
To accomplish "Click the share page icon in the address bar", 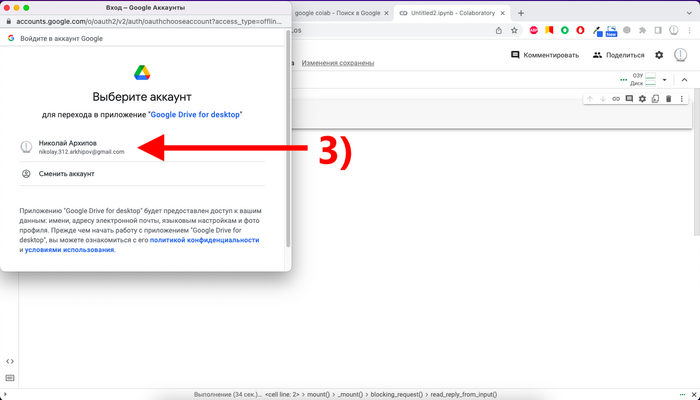I will coord(499,30).
